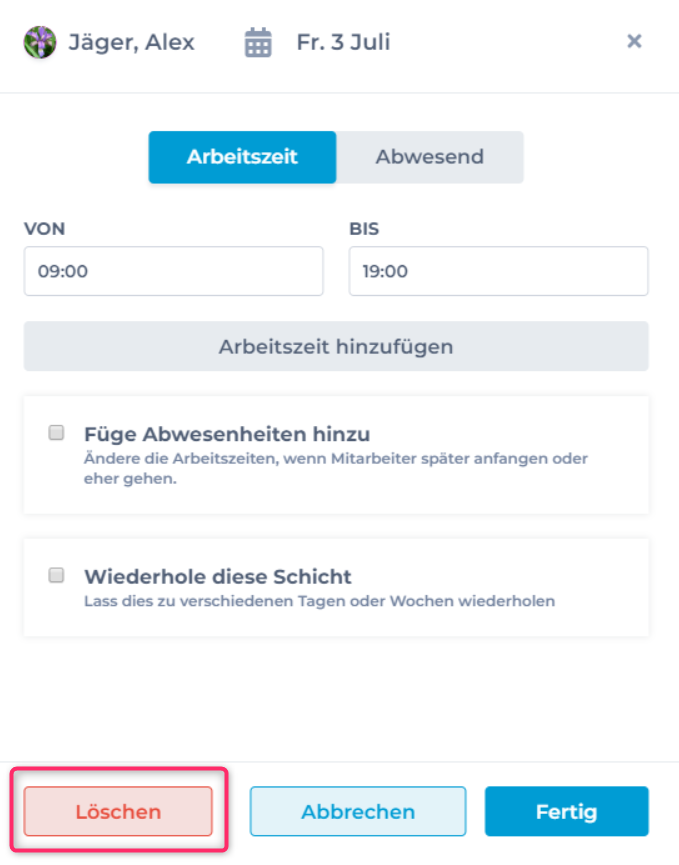The image size is (679, 865).
Task: Enable the Füge Abwesenheiten hinzu checkbox
Action: pos(57,433)
